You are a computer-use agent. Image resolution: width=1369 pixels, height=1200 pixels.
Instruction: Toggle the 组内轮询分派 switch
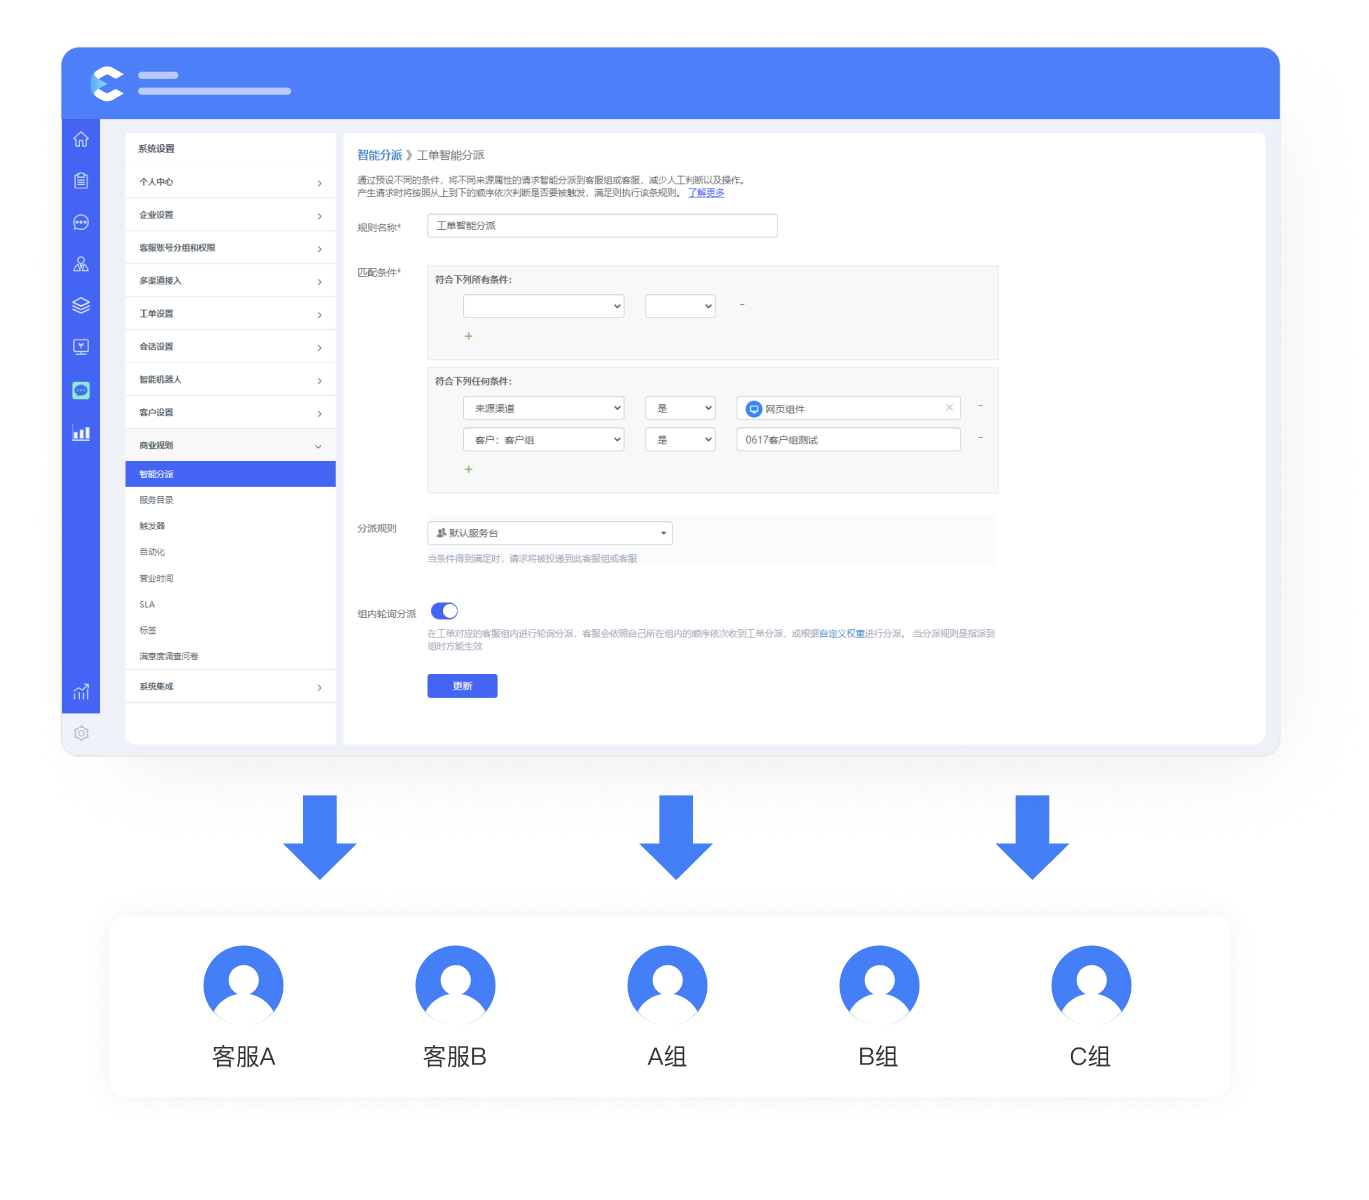coord(444,611)
